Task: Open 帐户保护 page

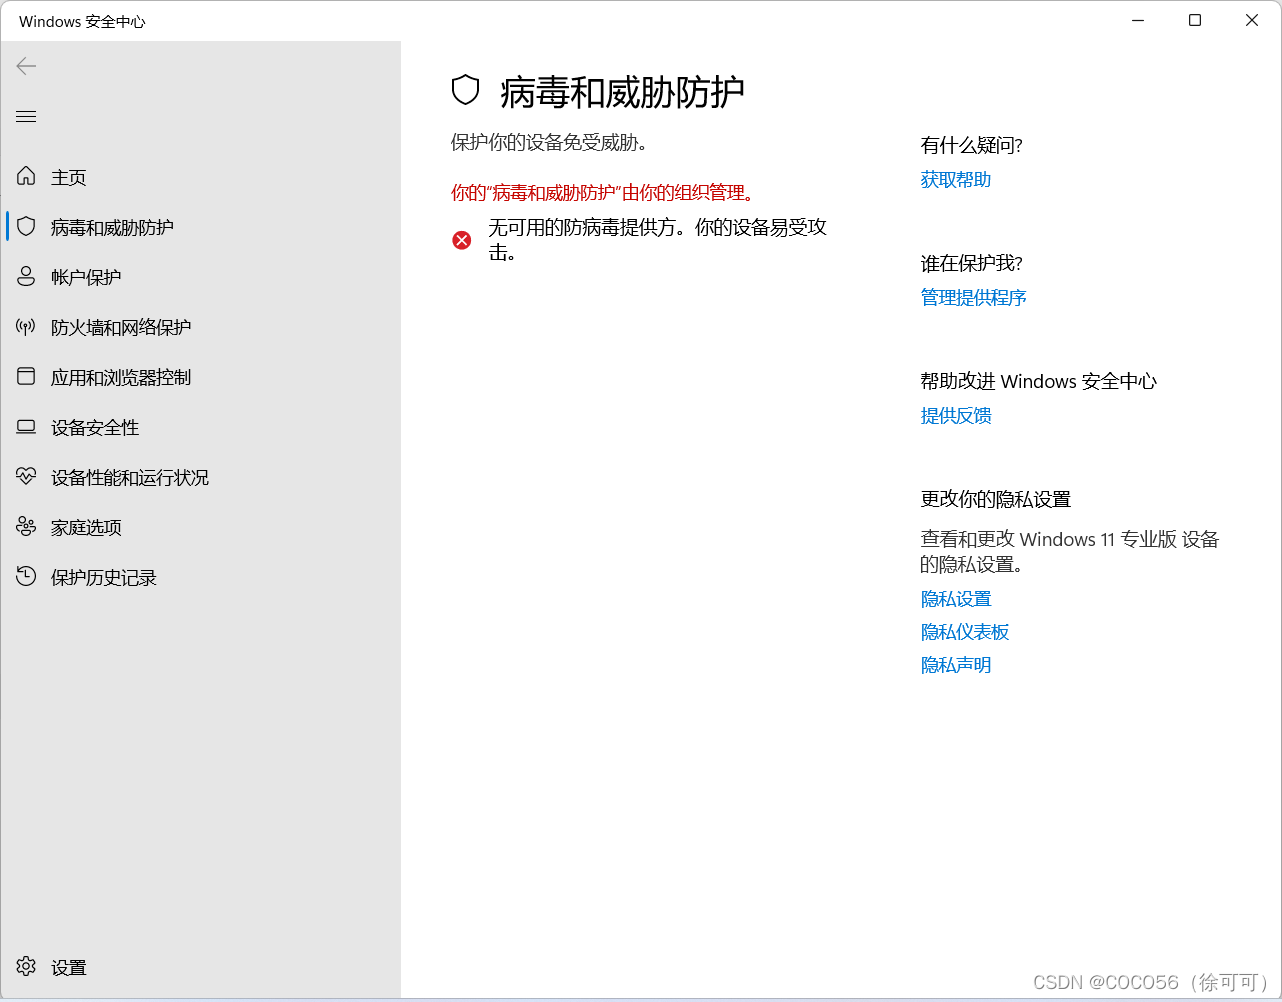Action: pyautogui.click(x=86, y=278)
